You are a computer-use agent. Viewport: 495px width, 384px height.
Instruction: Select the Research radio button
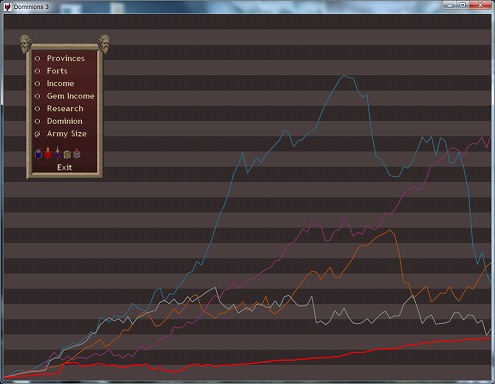coord(37,109)
